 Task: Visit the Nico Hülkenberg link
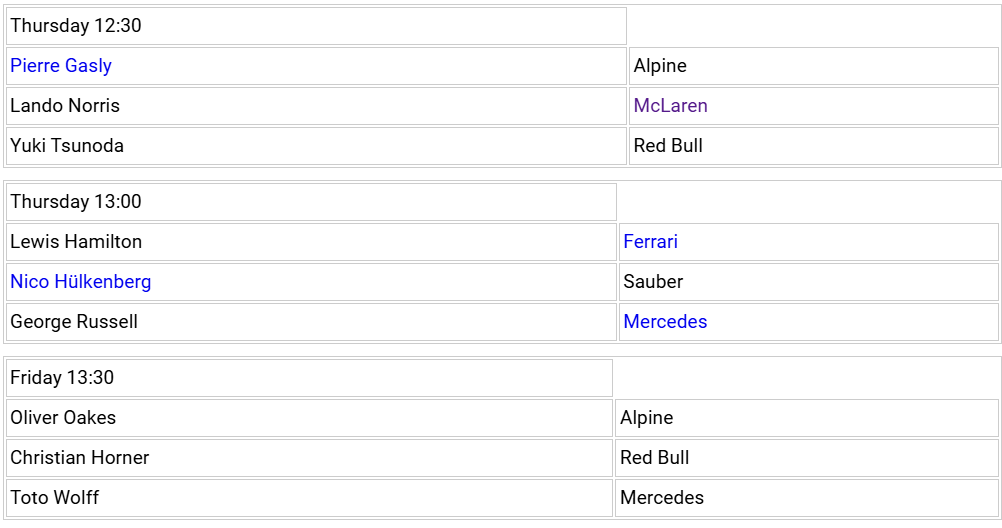pyautogui.click(x=81, y=282)
